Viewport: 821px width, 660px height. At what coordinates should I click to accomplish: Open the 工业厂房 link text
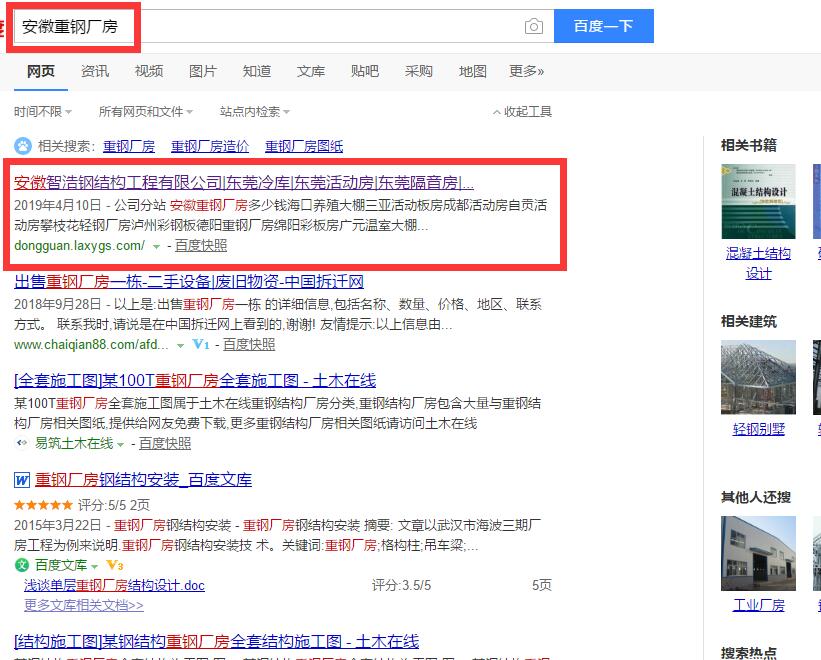click(759, 605)
